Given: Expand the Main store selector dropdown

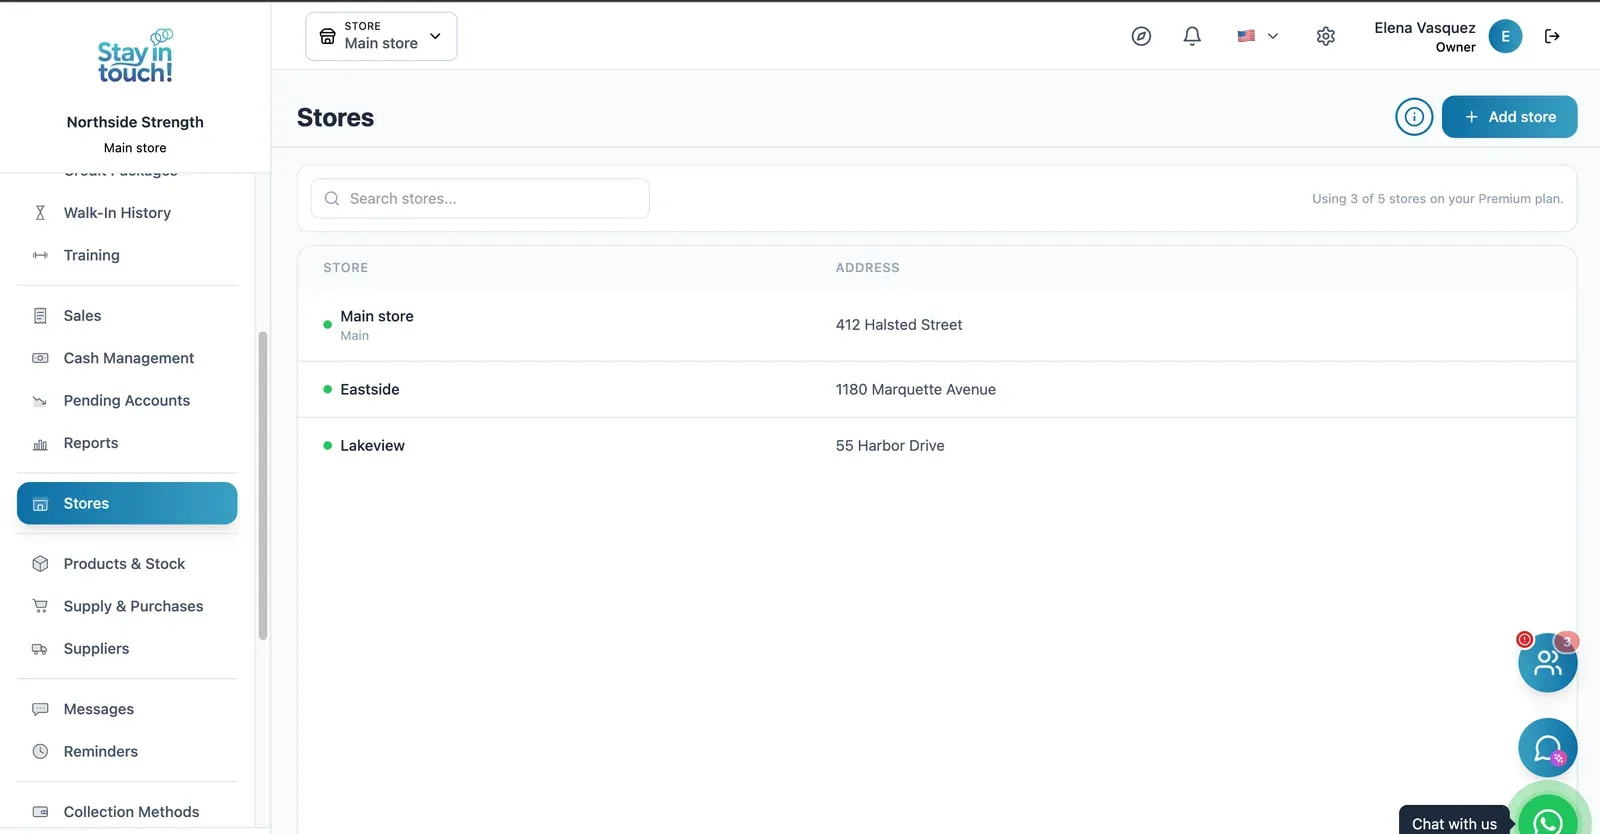Looking at the screenshot, I should click(x=381, y=36).
